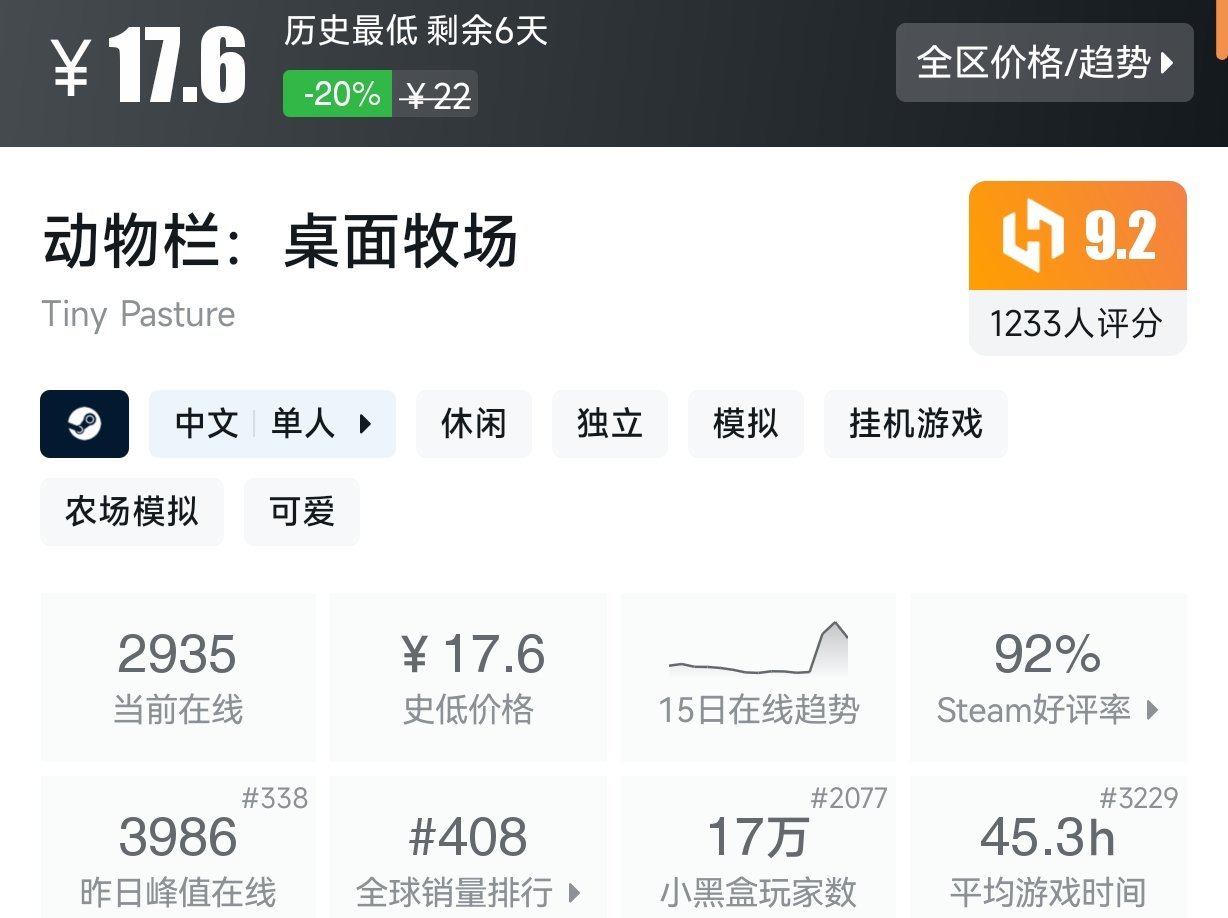View the 1233人评分 rating count
The height and width of the screenshot is (918, 1228).
click(1078, 323)
